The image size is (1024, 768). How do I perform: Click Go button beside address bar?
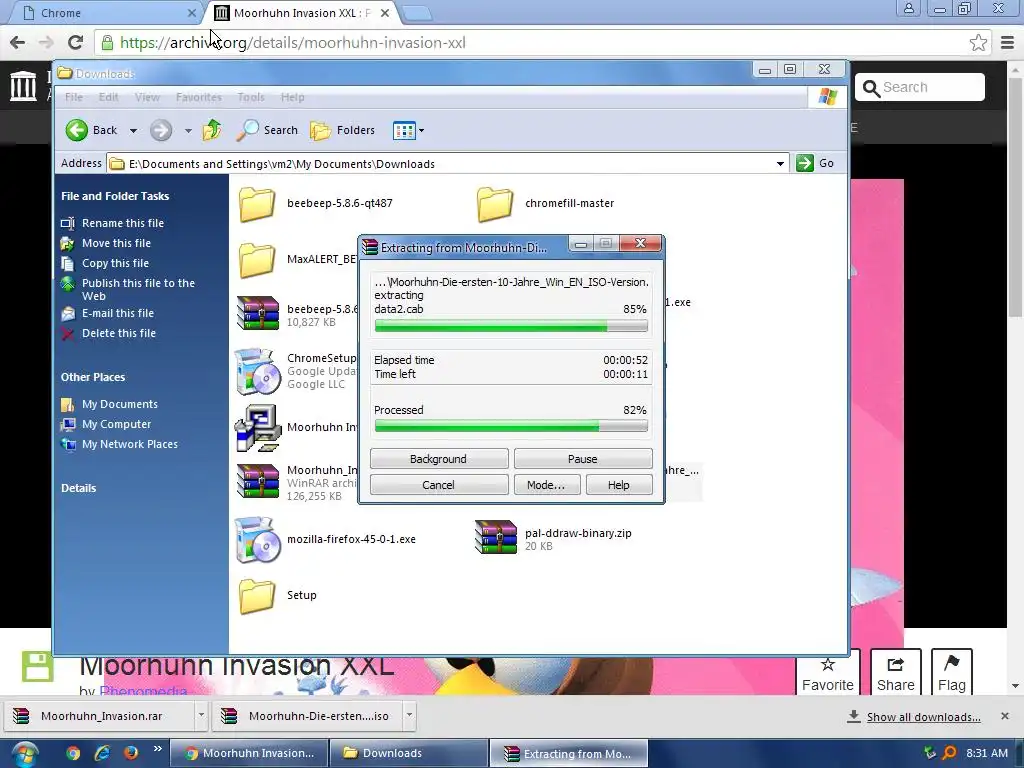click(815, 163)
